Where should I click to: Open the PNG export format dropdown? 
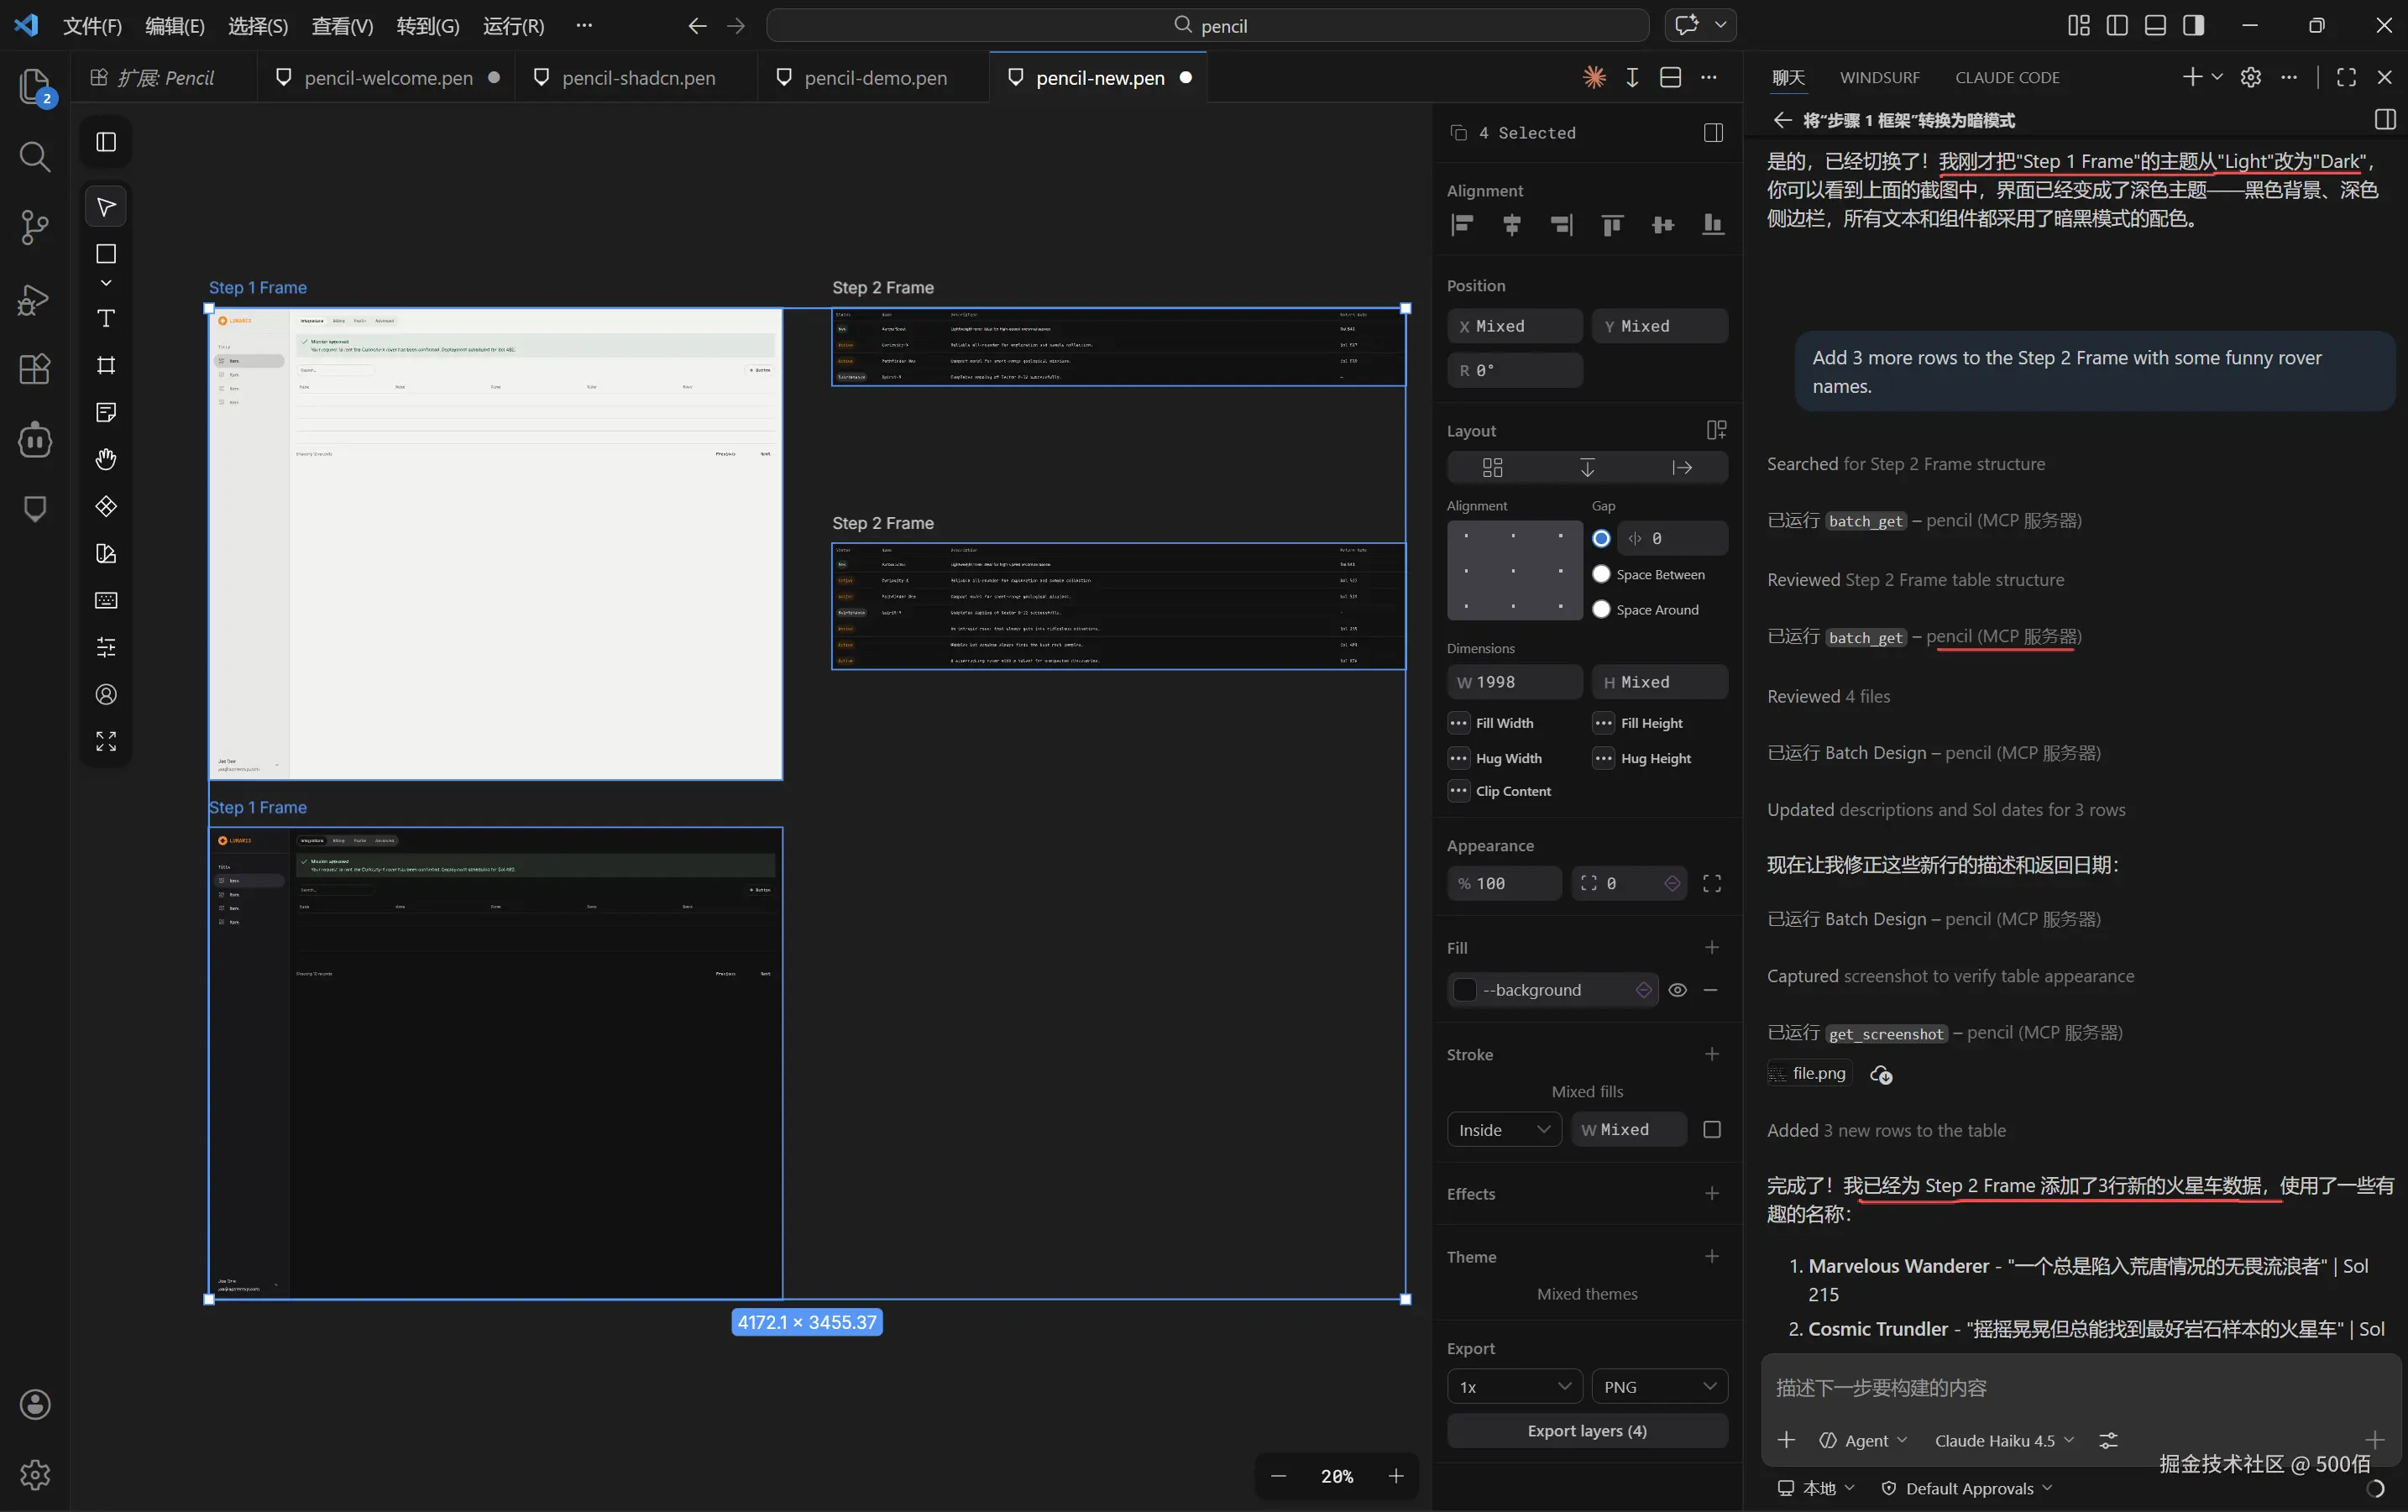[x=1658, y=1387]
